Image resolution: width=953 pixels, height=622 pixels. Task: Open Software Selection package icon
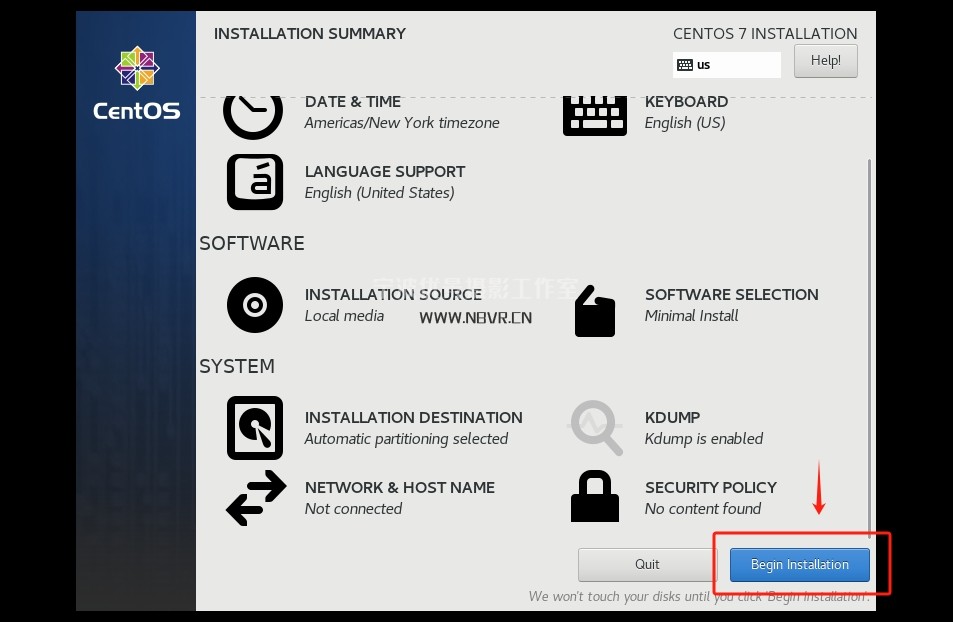pos(594,311)
